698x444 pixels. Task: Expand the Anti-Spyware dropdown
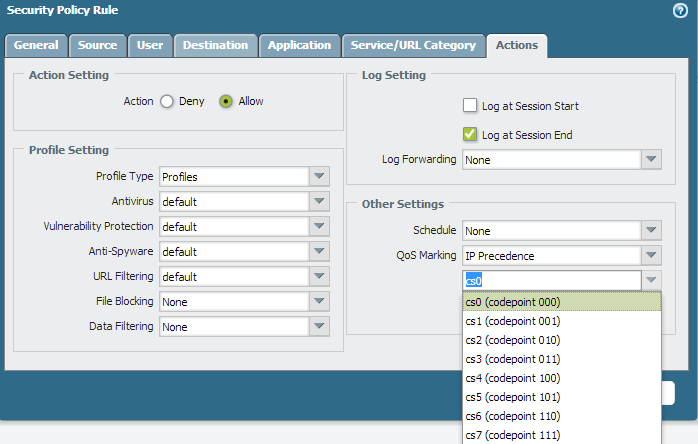[319, 251]
